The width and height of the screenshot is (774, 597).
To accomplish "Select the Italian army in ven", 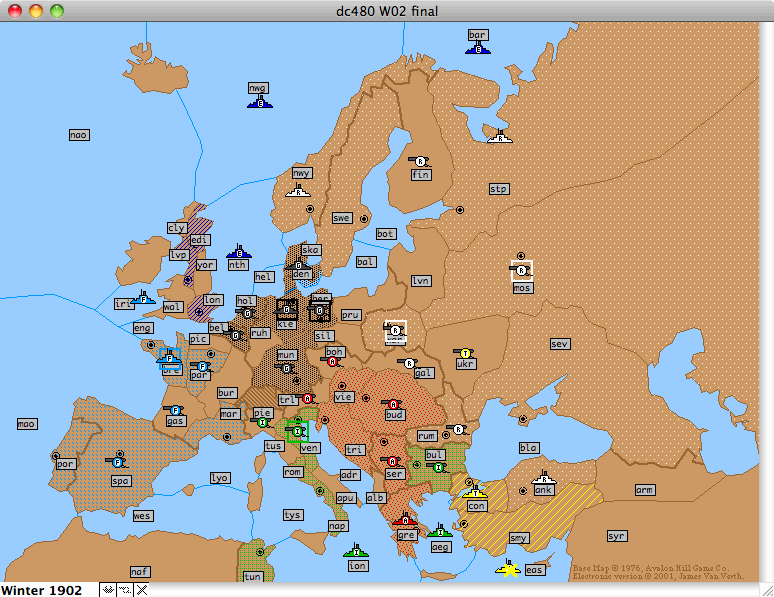I will click(x=297, y=432).
